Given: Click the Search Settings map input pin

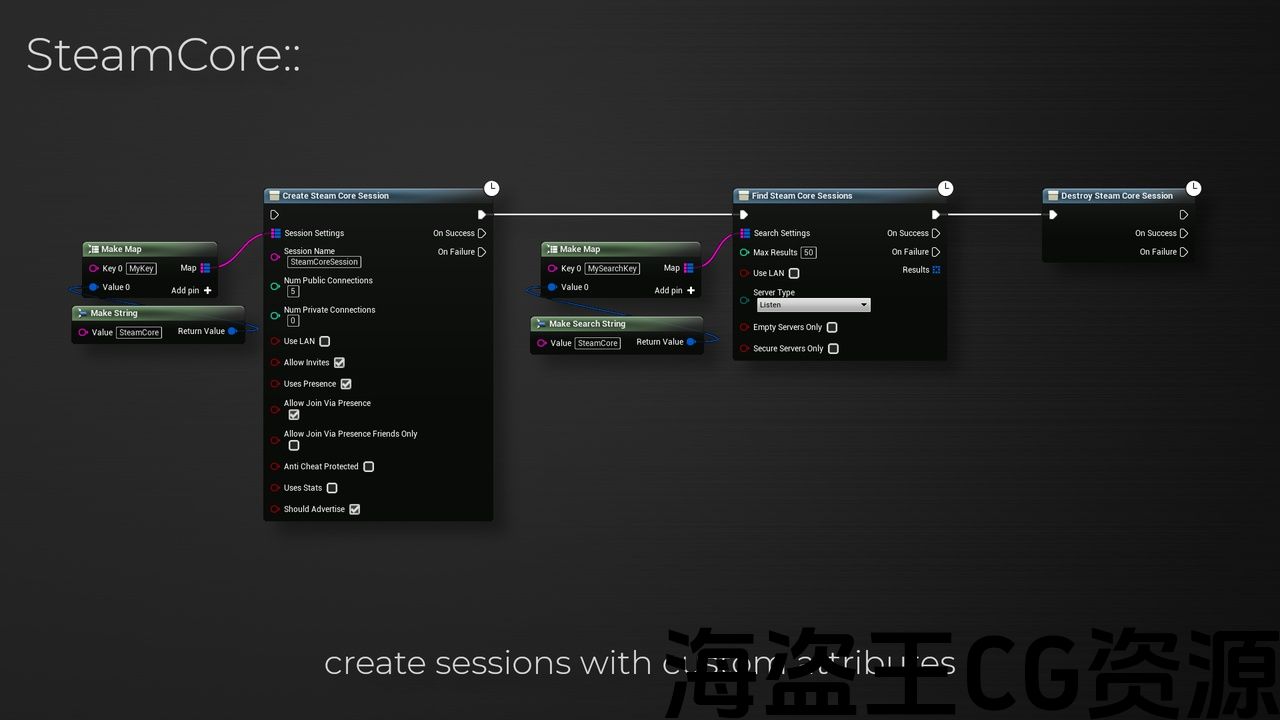Looking at the screenshot, I should click(744, 233).
